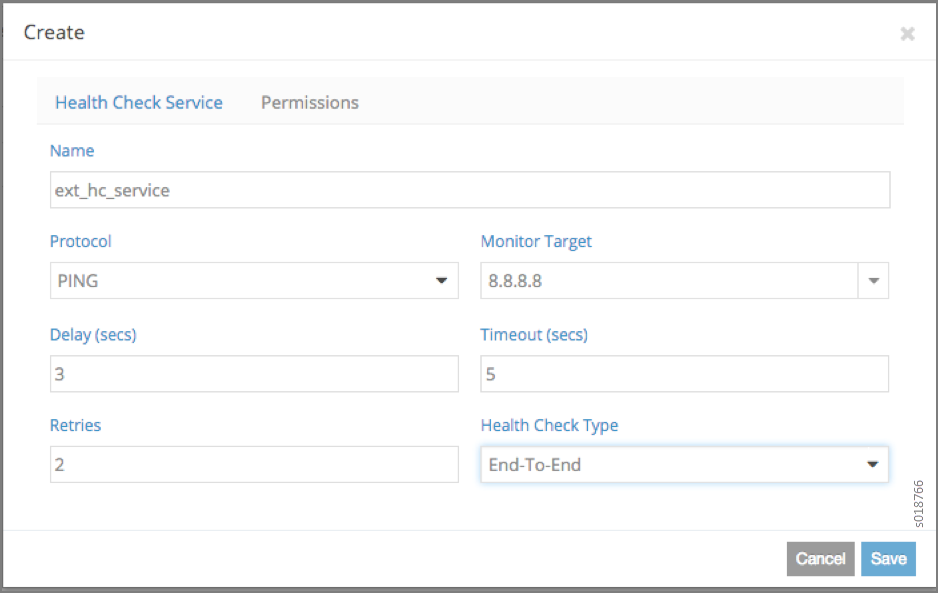Focus the Delay (secs) input field

pyautogui.click(x=254, y=374)
